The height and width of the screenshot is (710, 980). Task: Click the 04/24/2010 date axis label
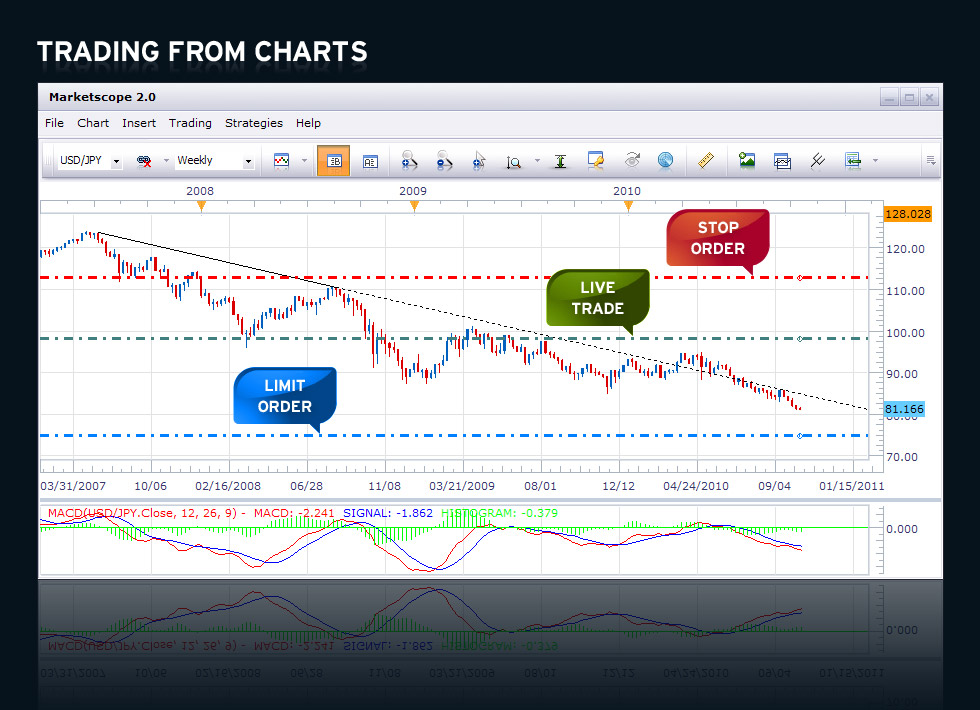[696, 486]
